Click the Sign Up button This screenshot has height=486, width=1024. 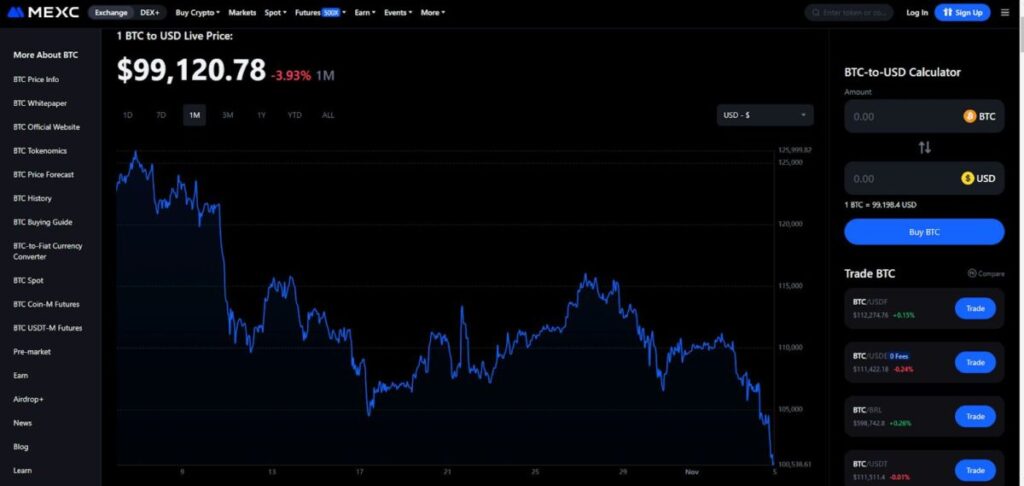[963, 12]
